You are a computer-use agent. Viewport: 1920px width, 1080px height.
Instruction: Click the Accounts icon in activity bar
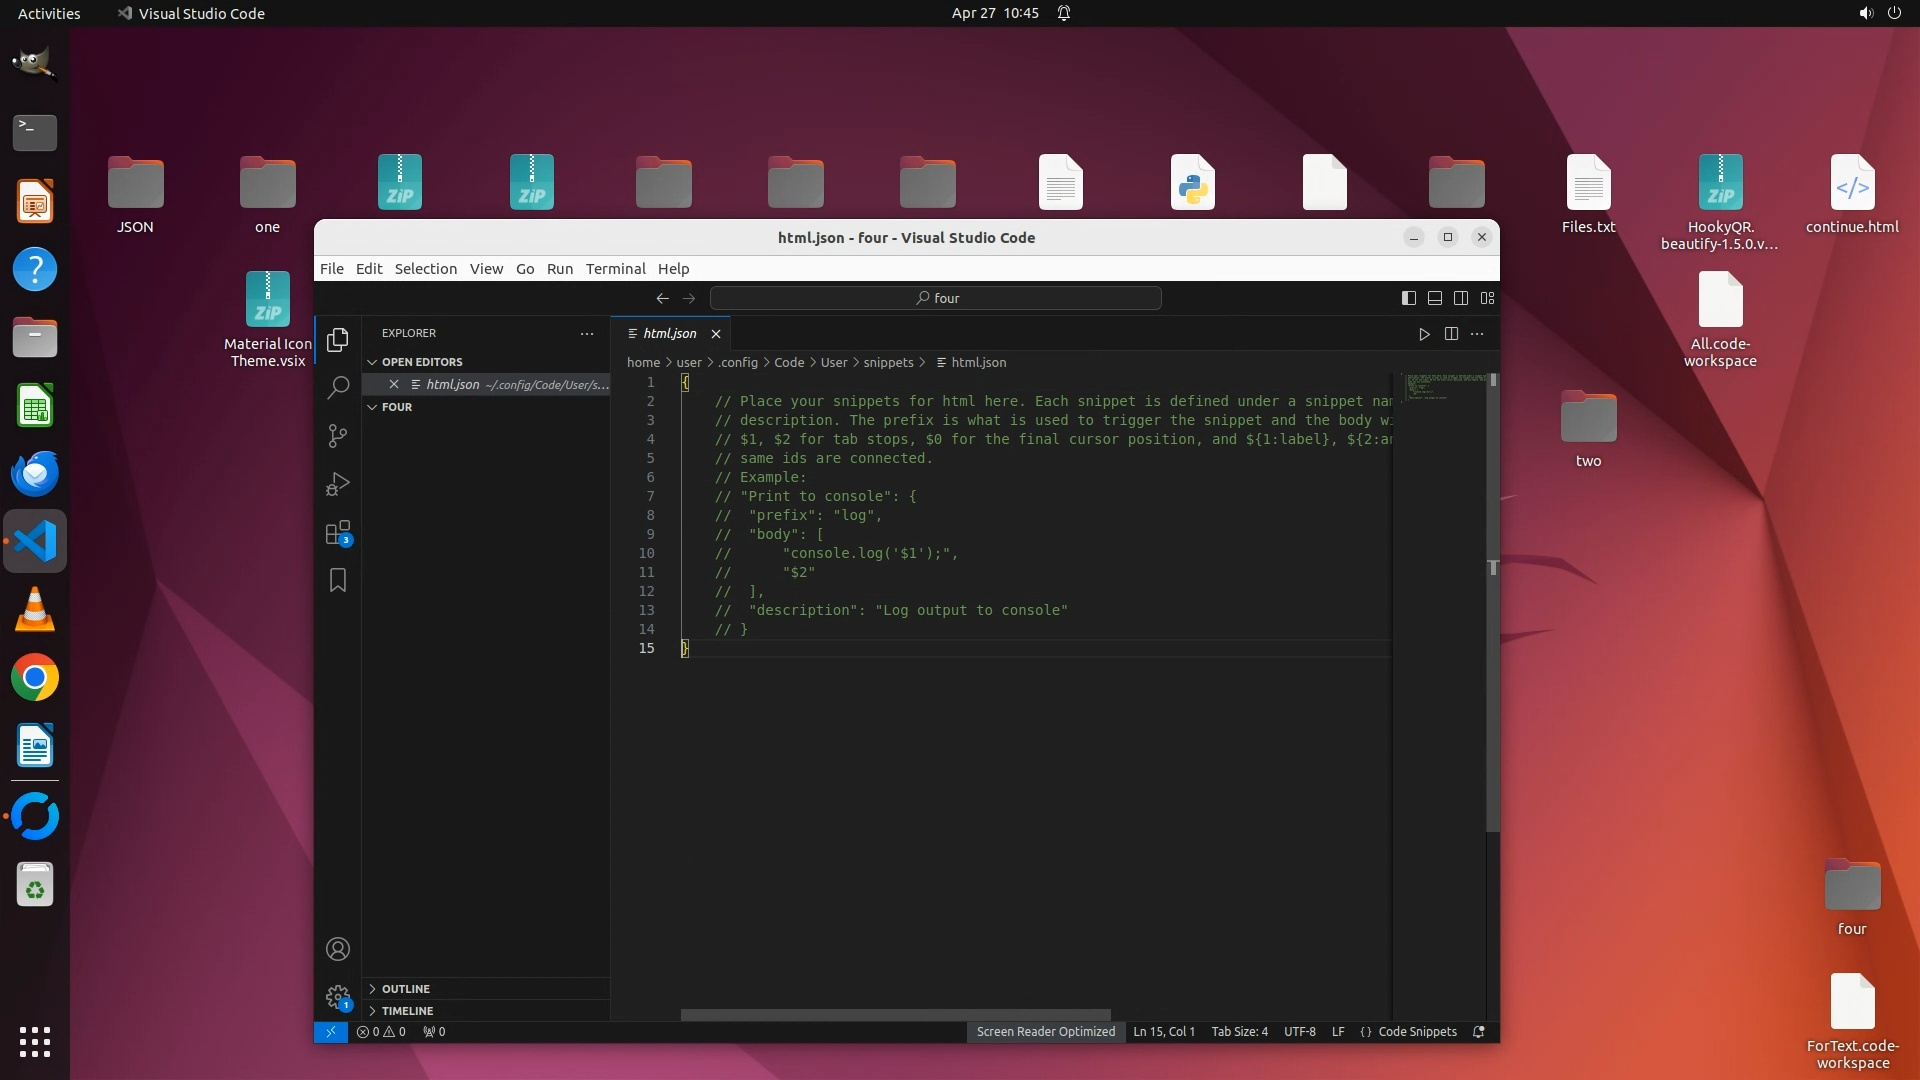(x=338, y=949)
